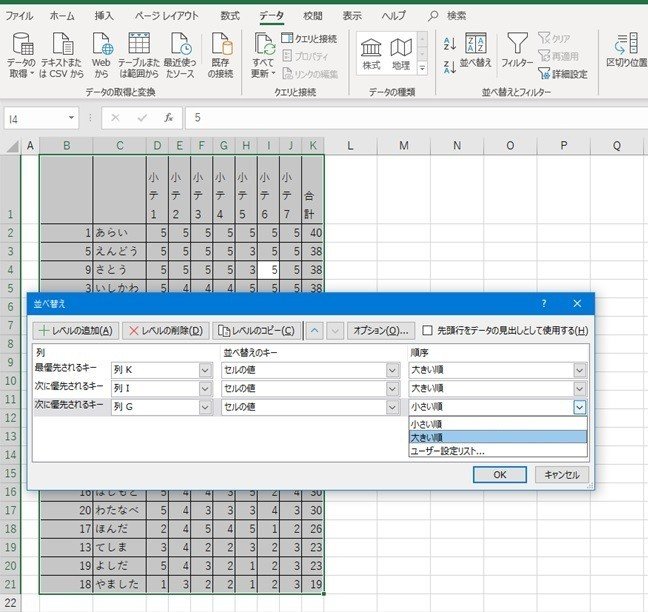Click the From Web import icon
Screen dimensions: 648x612
102,55
